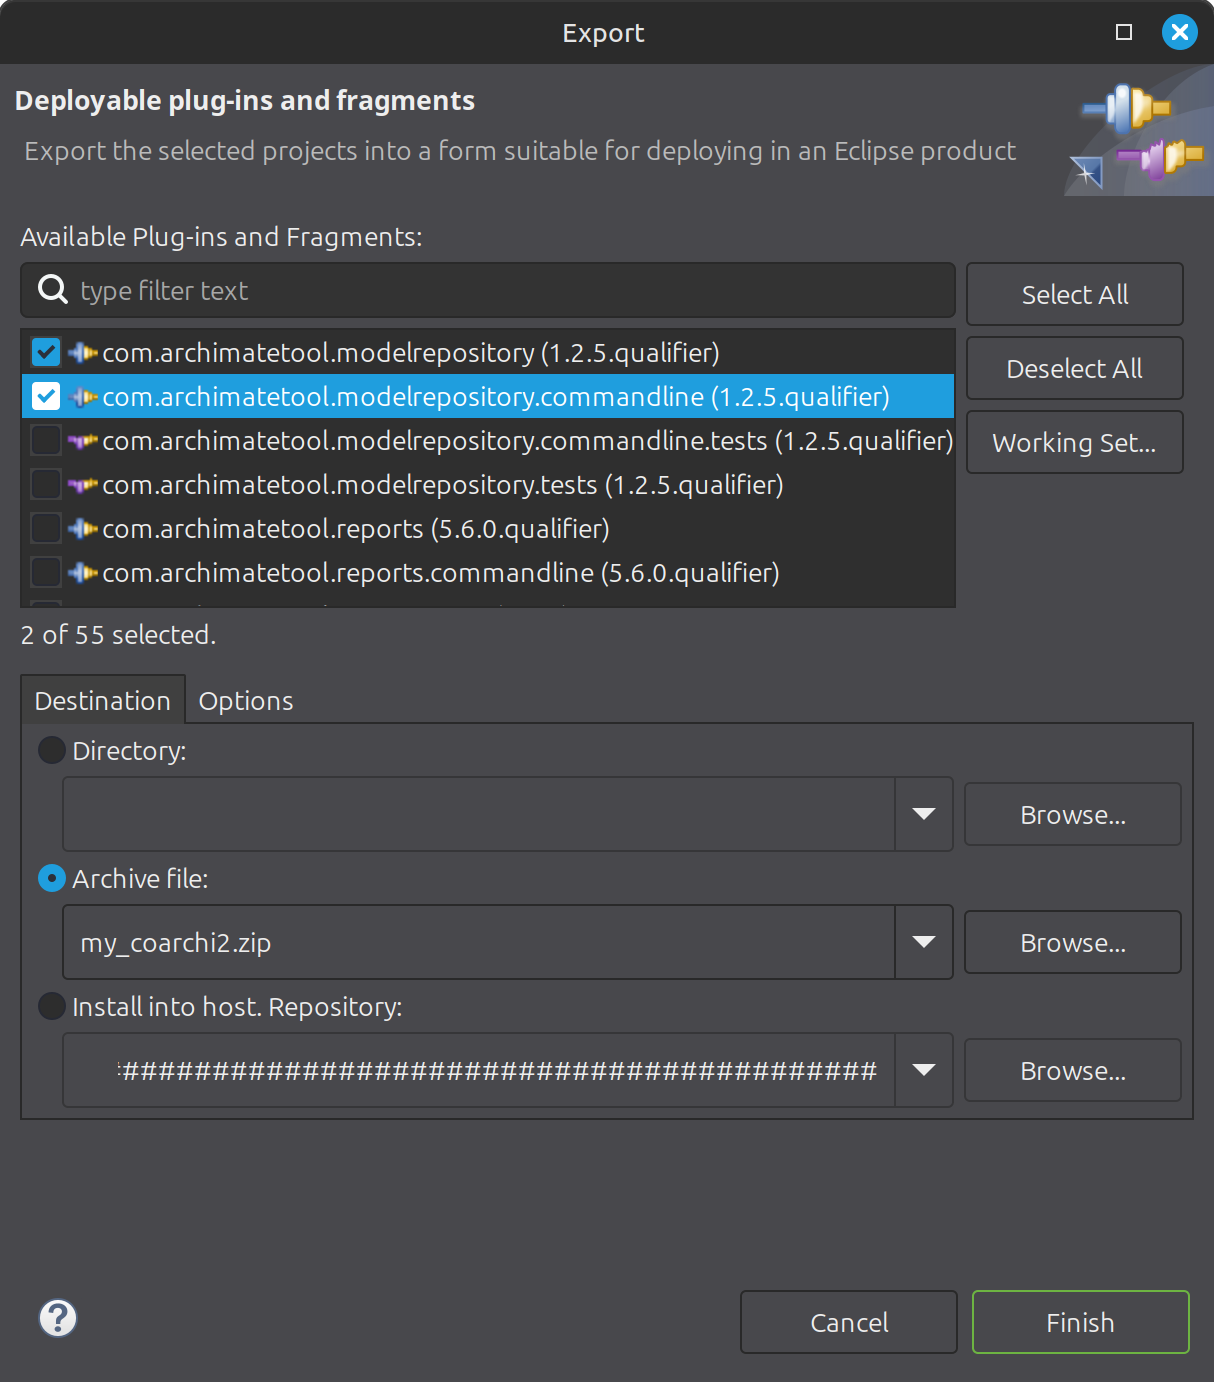Uncheck com.archimatetool.modelrepository.commandline (1.2.5.qualifier)

pos(46,397)
